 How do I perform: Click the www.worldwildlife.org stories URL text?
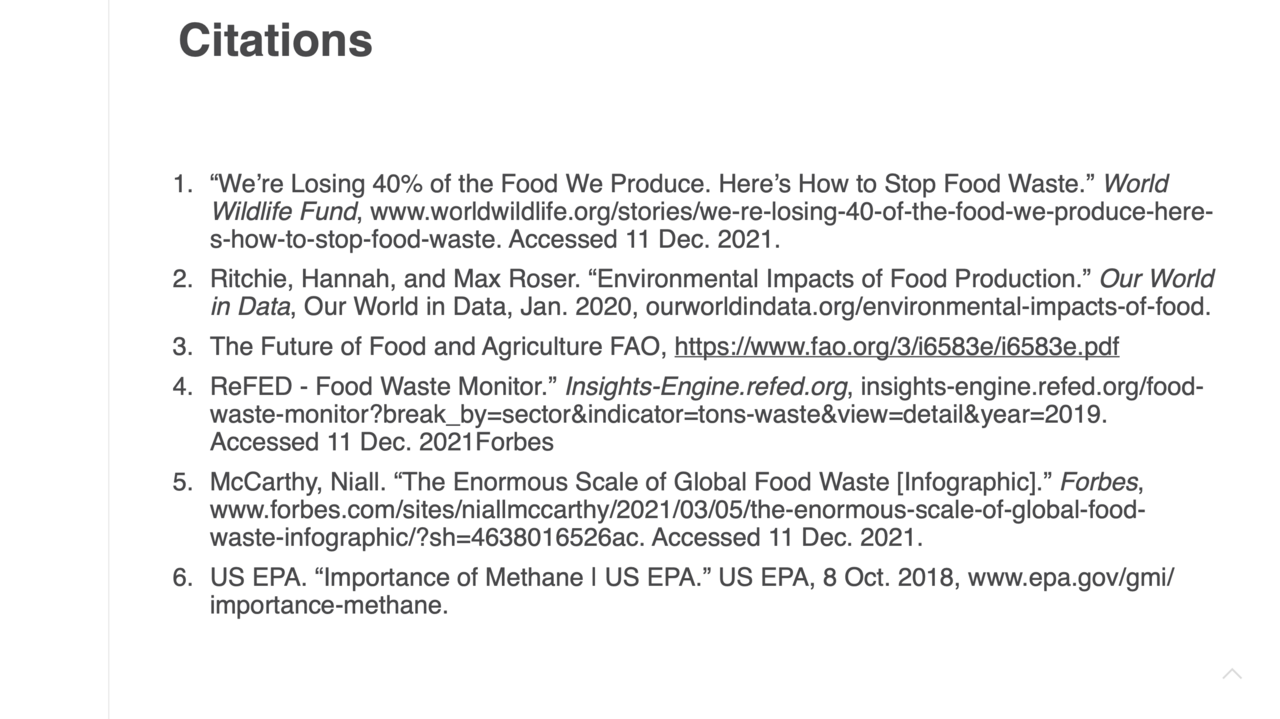click(712, 226)
